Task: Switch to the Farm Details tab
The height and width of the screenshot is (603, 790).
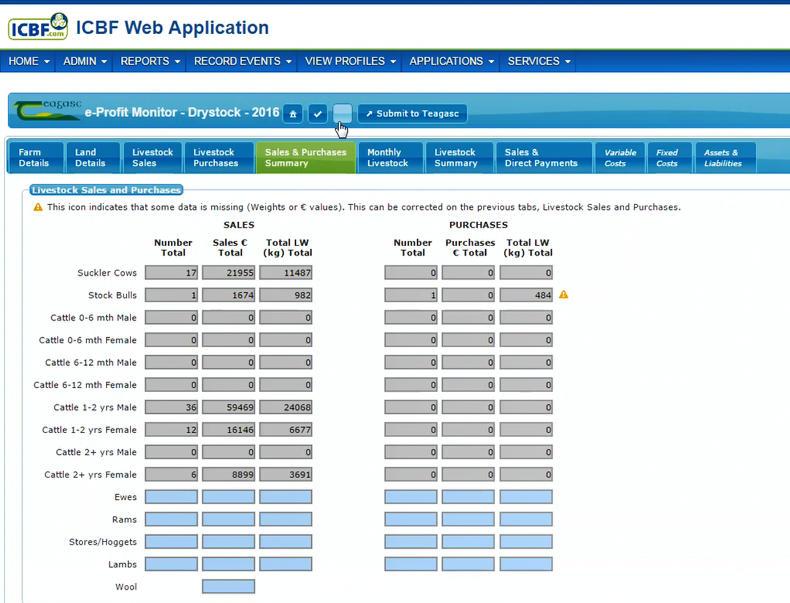Action: click(x=34, y=158)
